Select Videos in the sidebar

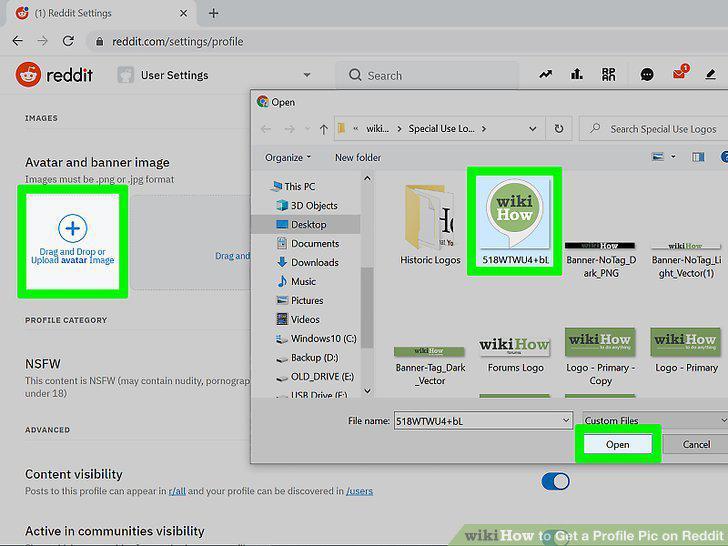coord(298,319)
